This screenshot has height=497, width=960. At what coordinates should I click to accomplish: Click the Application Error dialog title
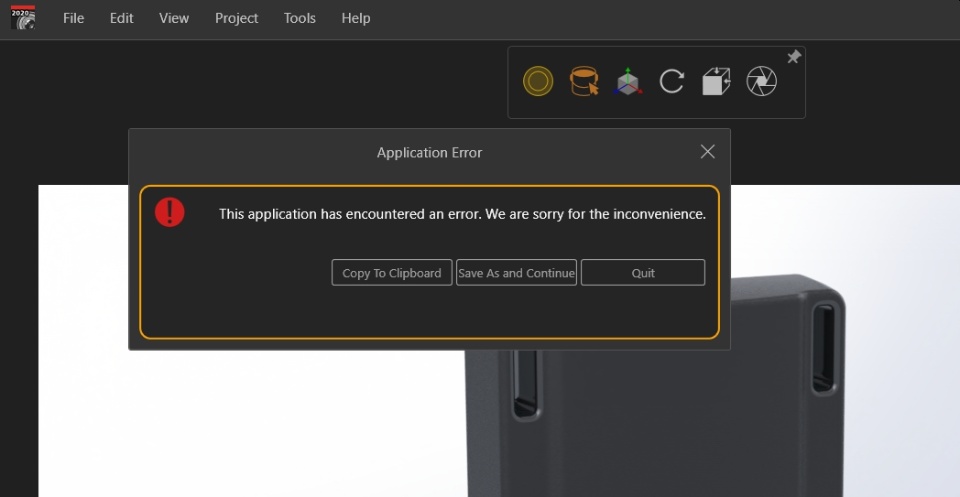(429, 152)
